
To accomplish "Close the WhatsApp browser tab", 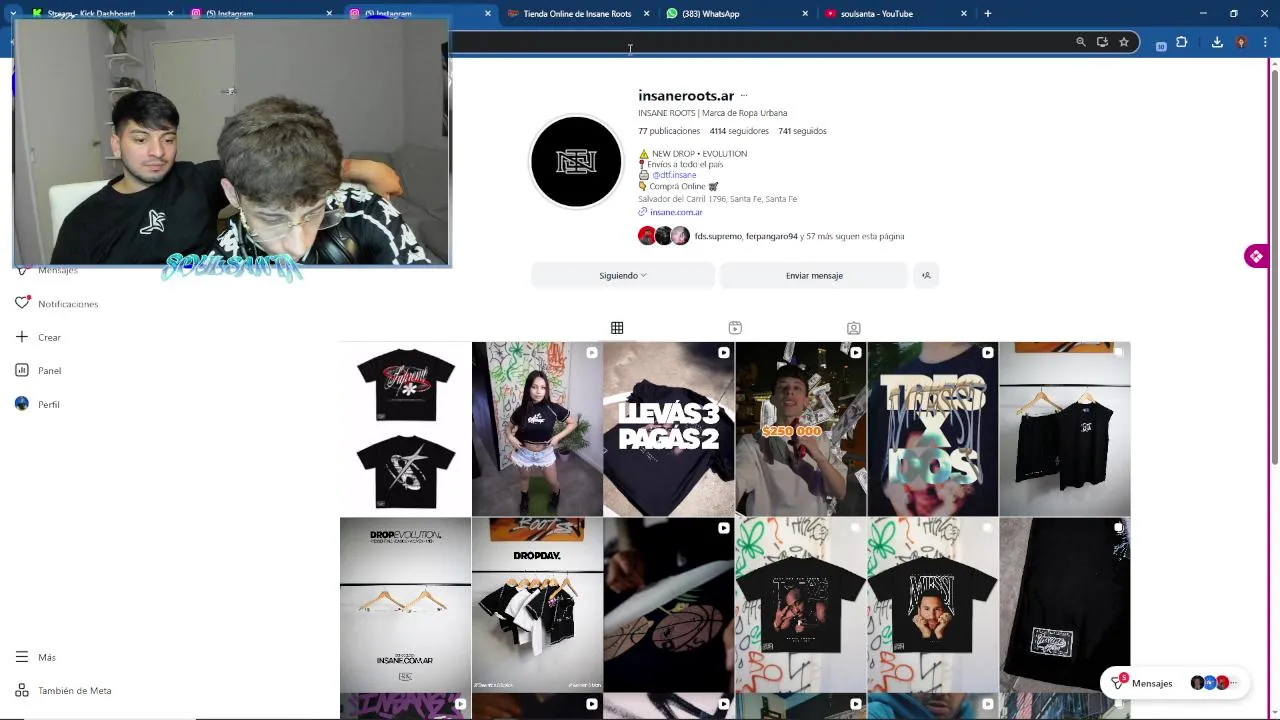I will [x=805, y=14].
